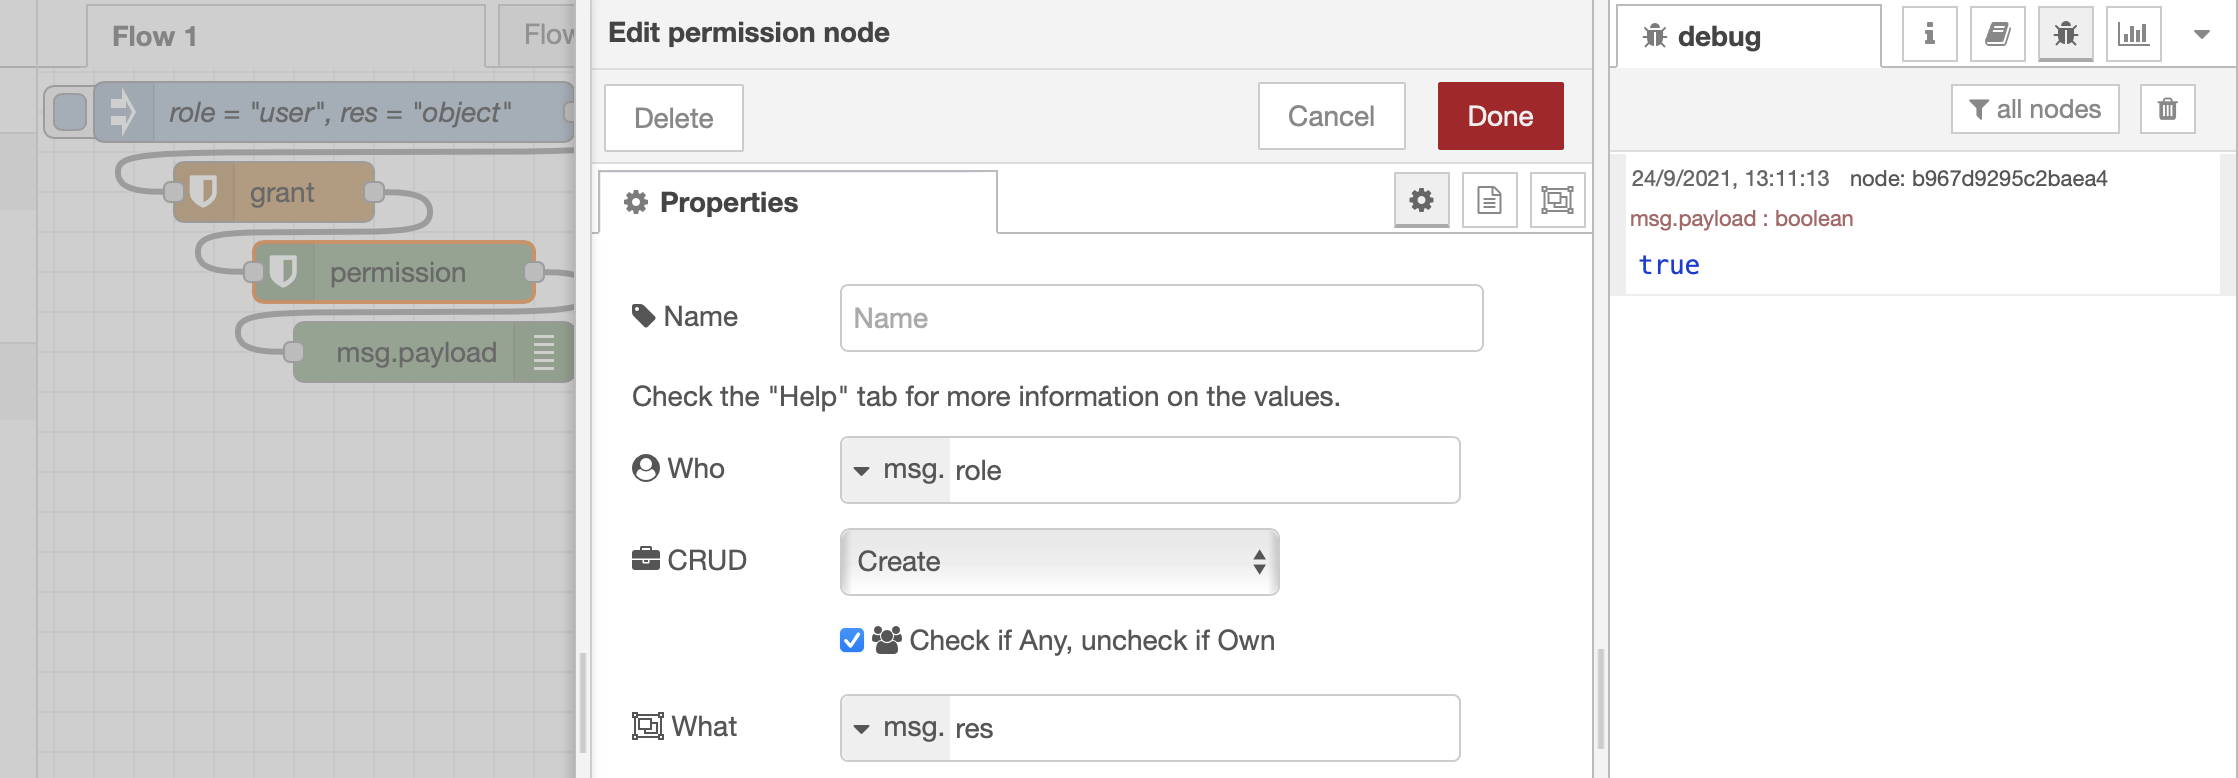
Task: Switch to the Flow 1 tab
Action: point(155,37)
